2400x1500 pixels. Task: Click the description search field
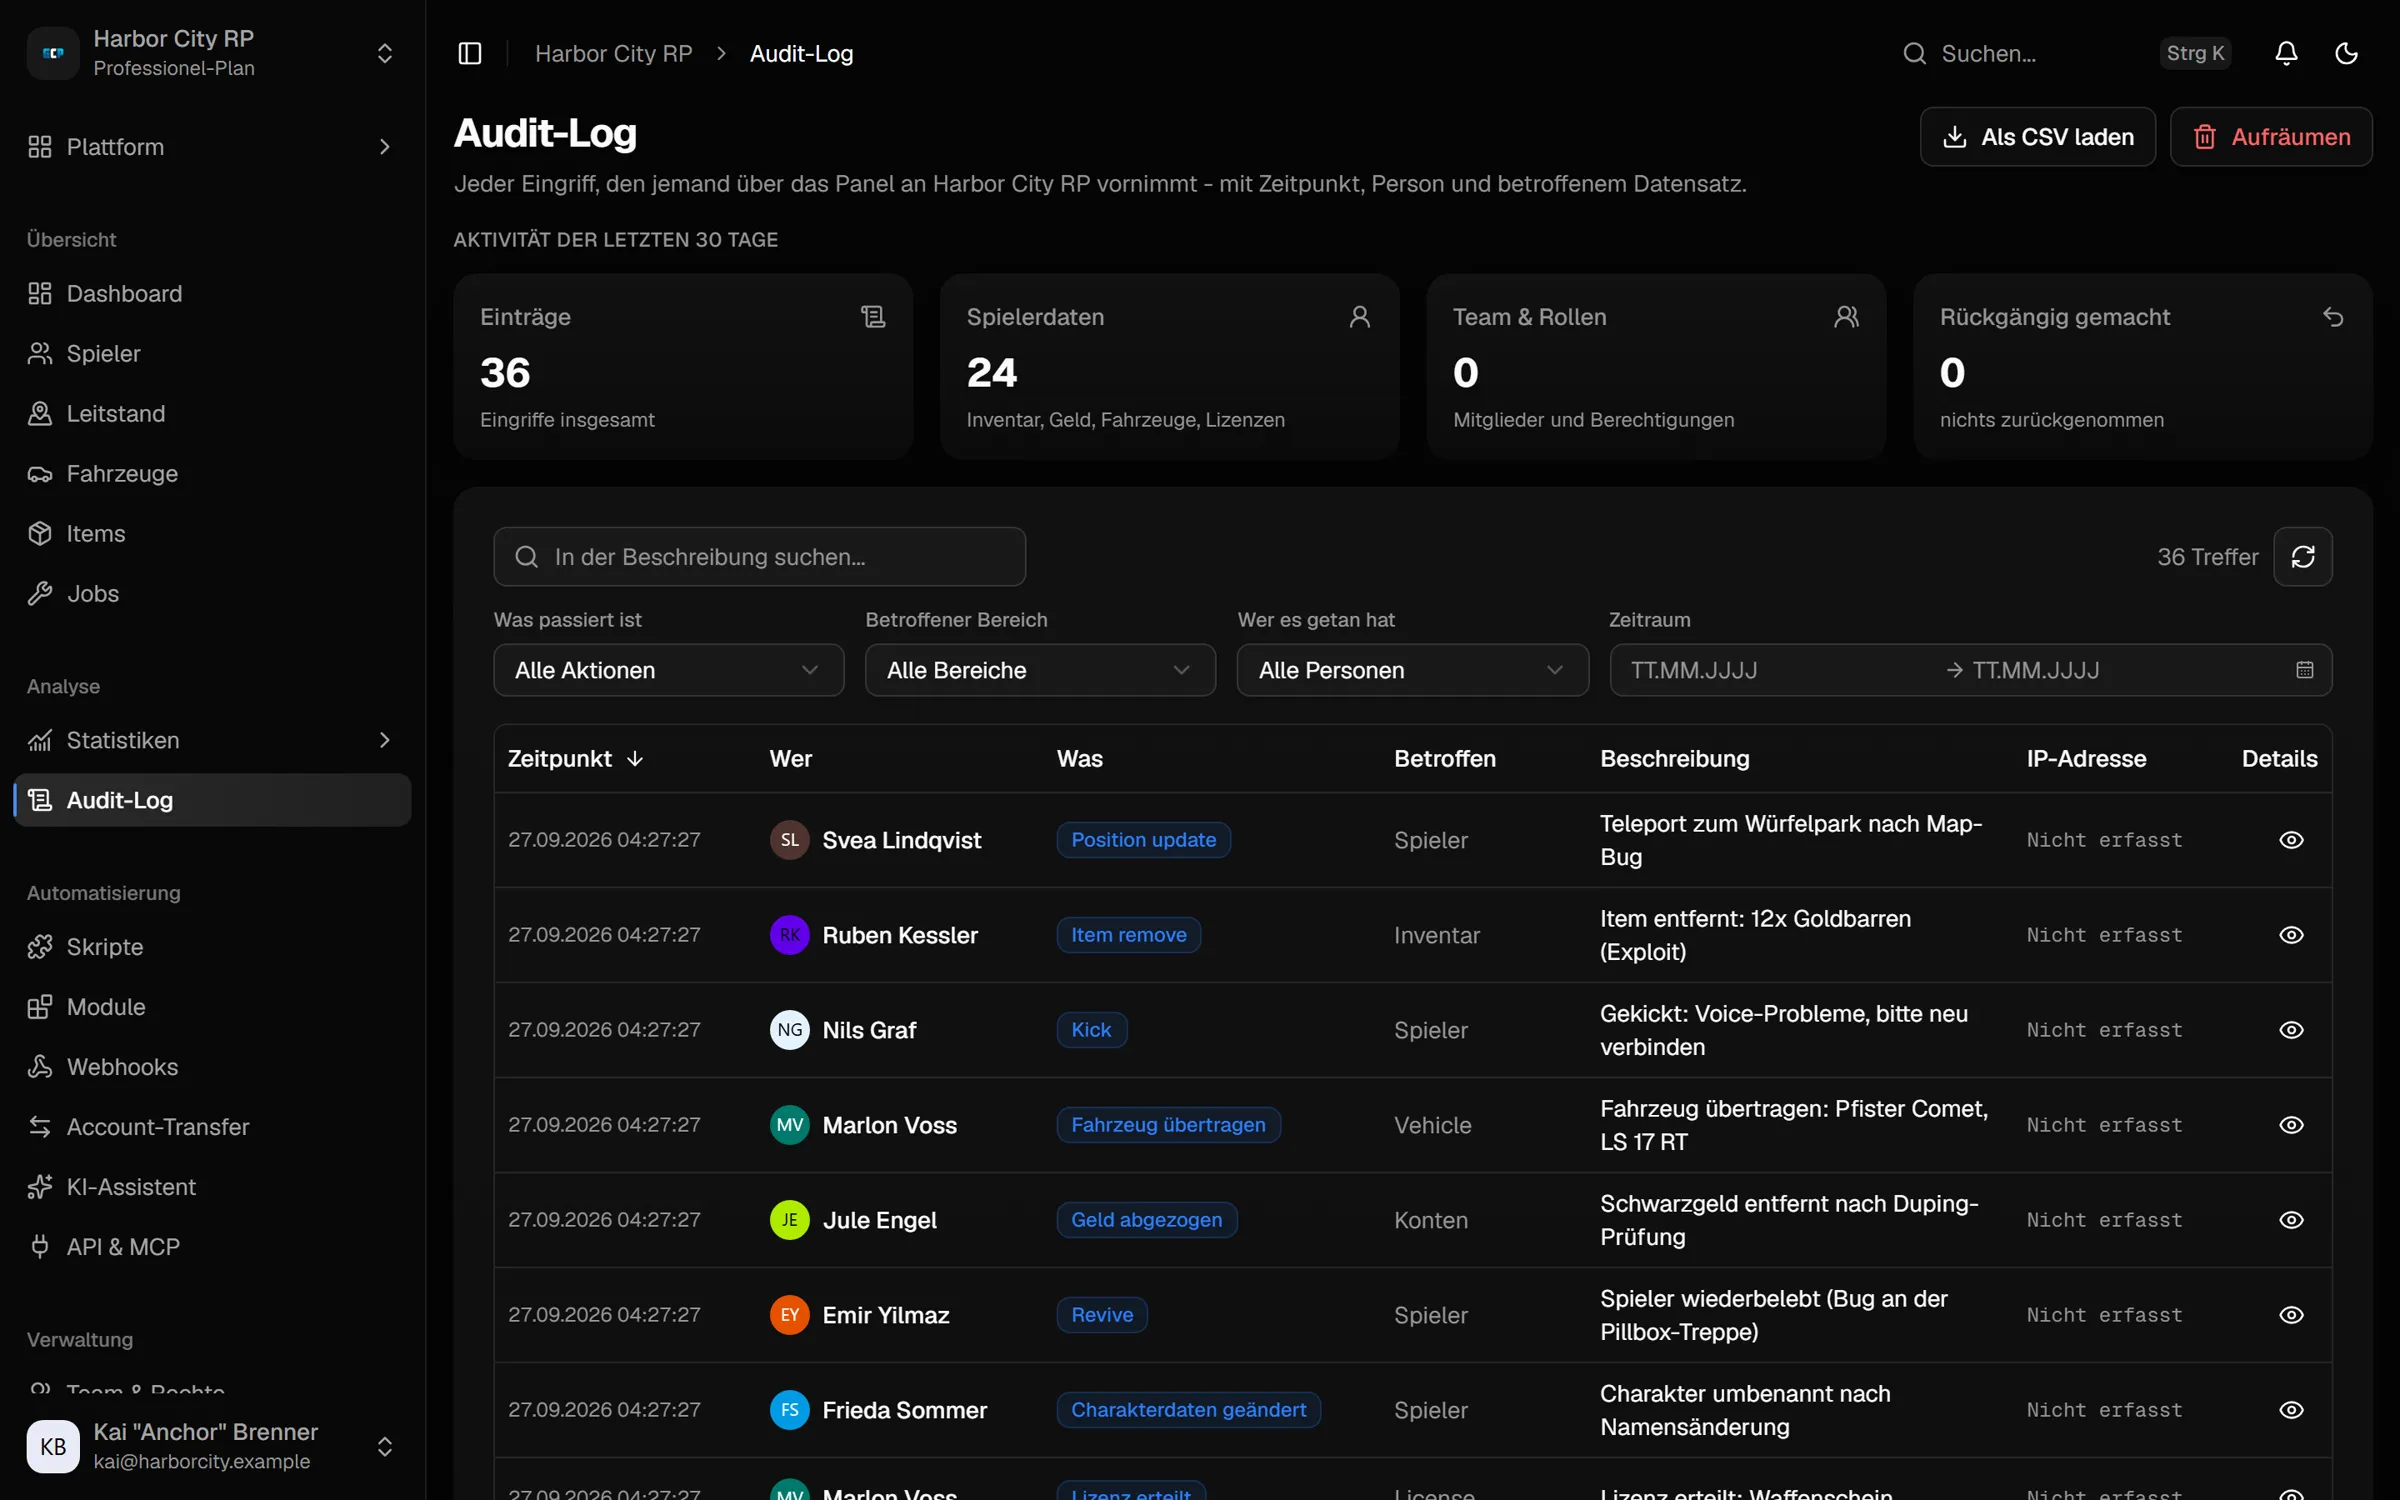pos(759,557)
